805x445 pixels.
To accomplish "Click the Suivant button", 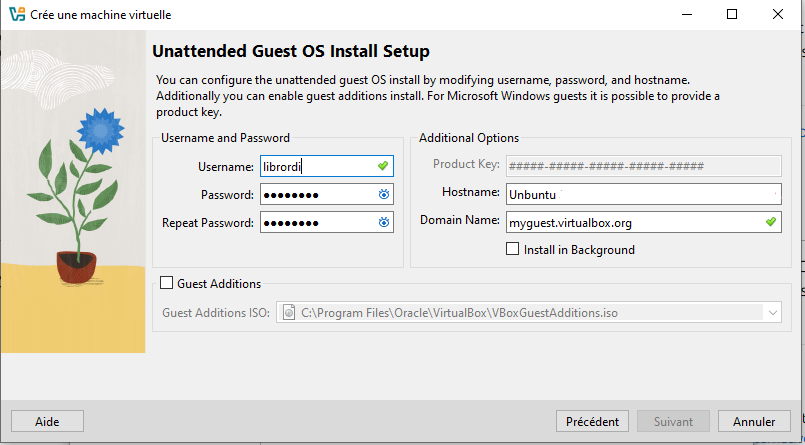I will tap(673, 421).
